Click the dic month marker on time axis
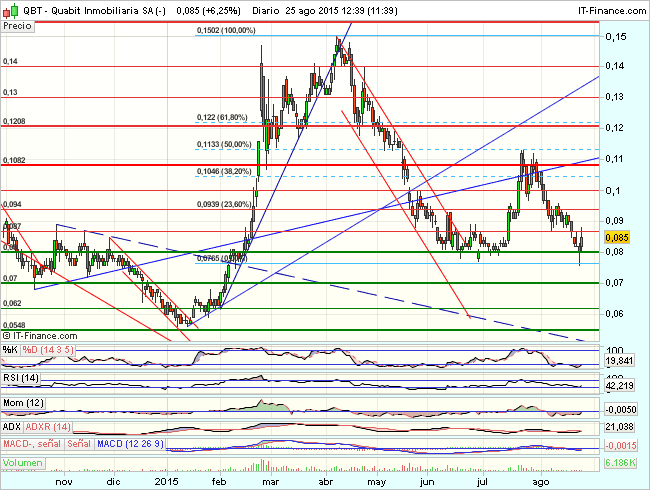 113,482
